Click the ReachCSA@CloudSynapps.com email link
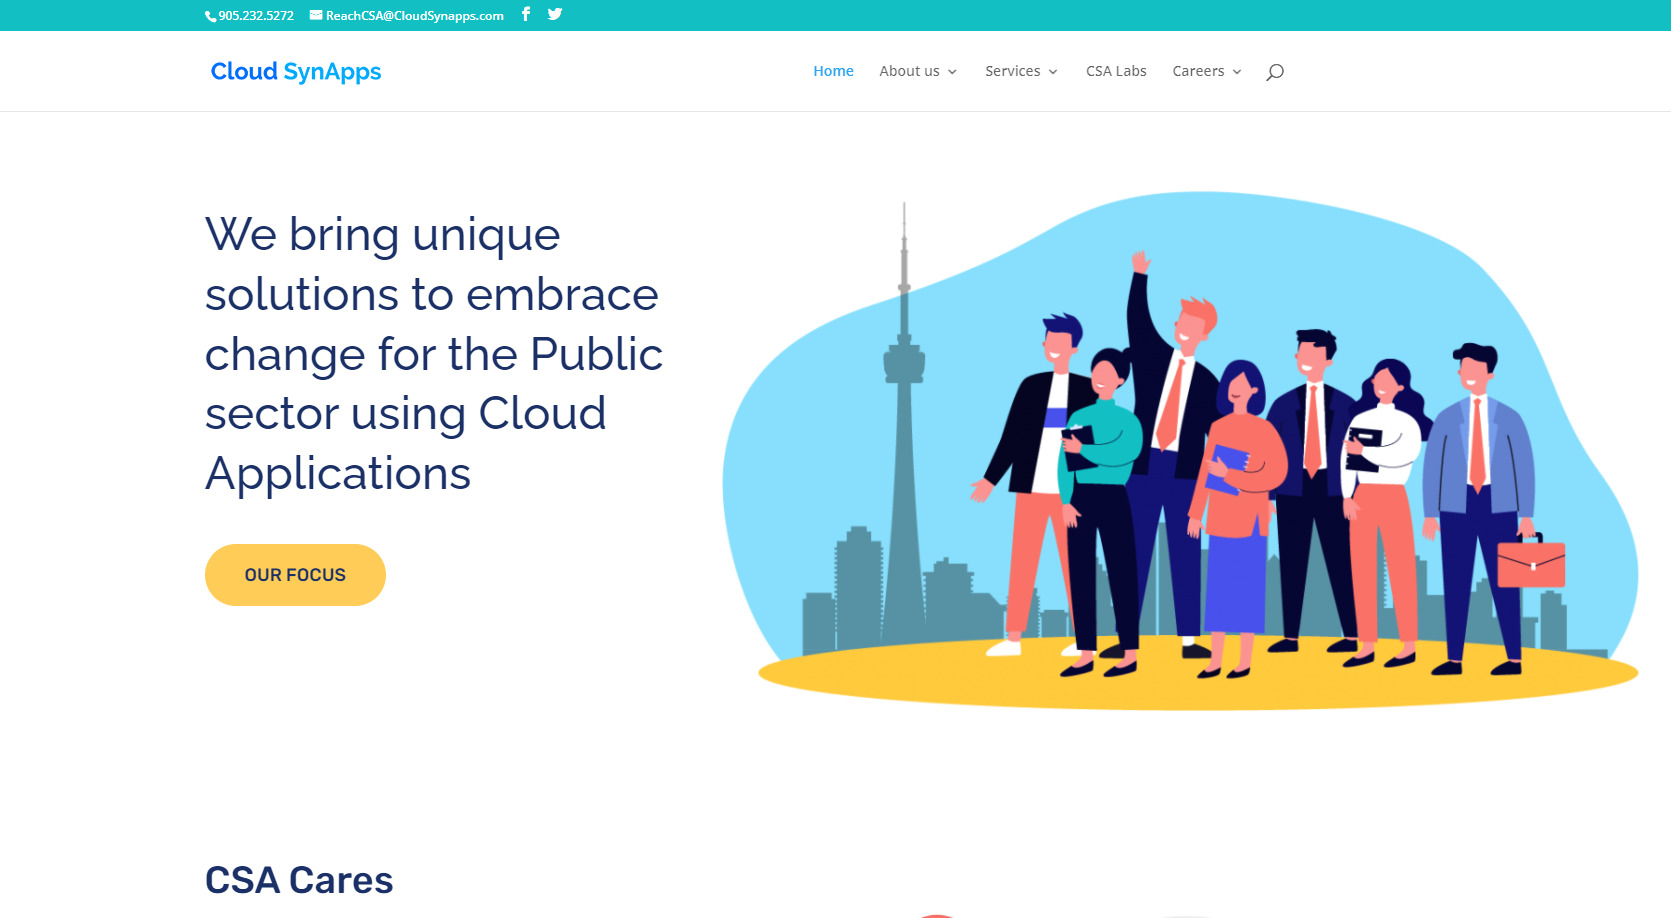 click(414, 15)
